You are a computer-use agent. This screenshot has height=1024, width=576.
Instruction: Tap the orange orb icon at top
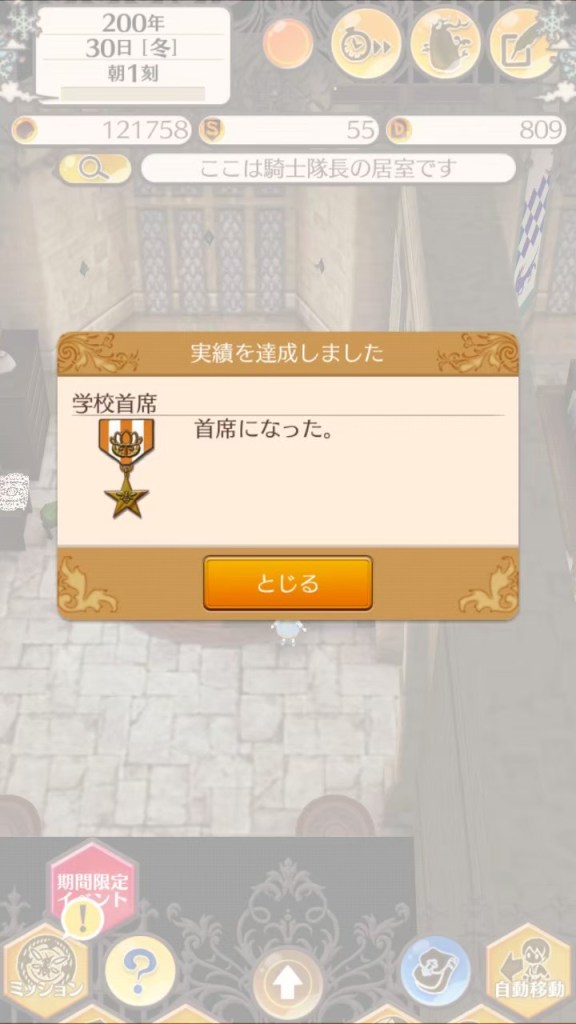pyautogui.click(x=288, y=43)
